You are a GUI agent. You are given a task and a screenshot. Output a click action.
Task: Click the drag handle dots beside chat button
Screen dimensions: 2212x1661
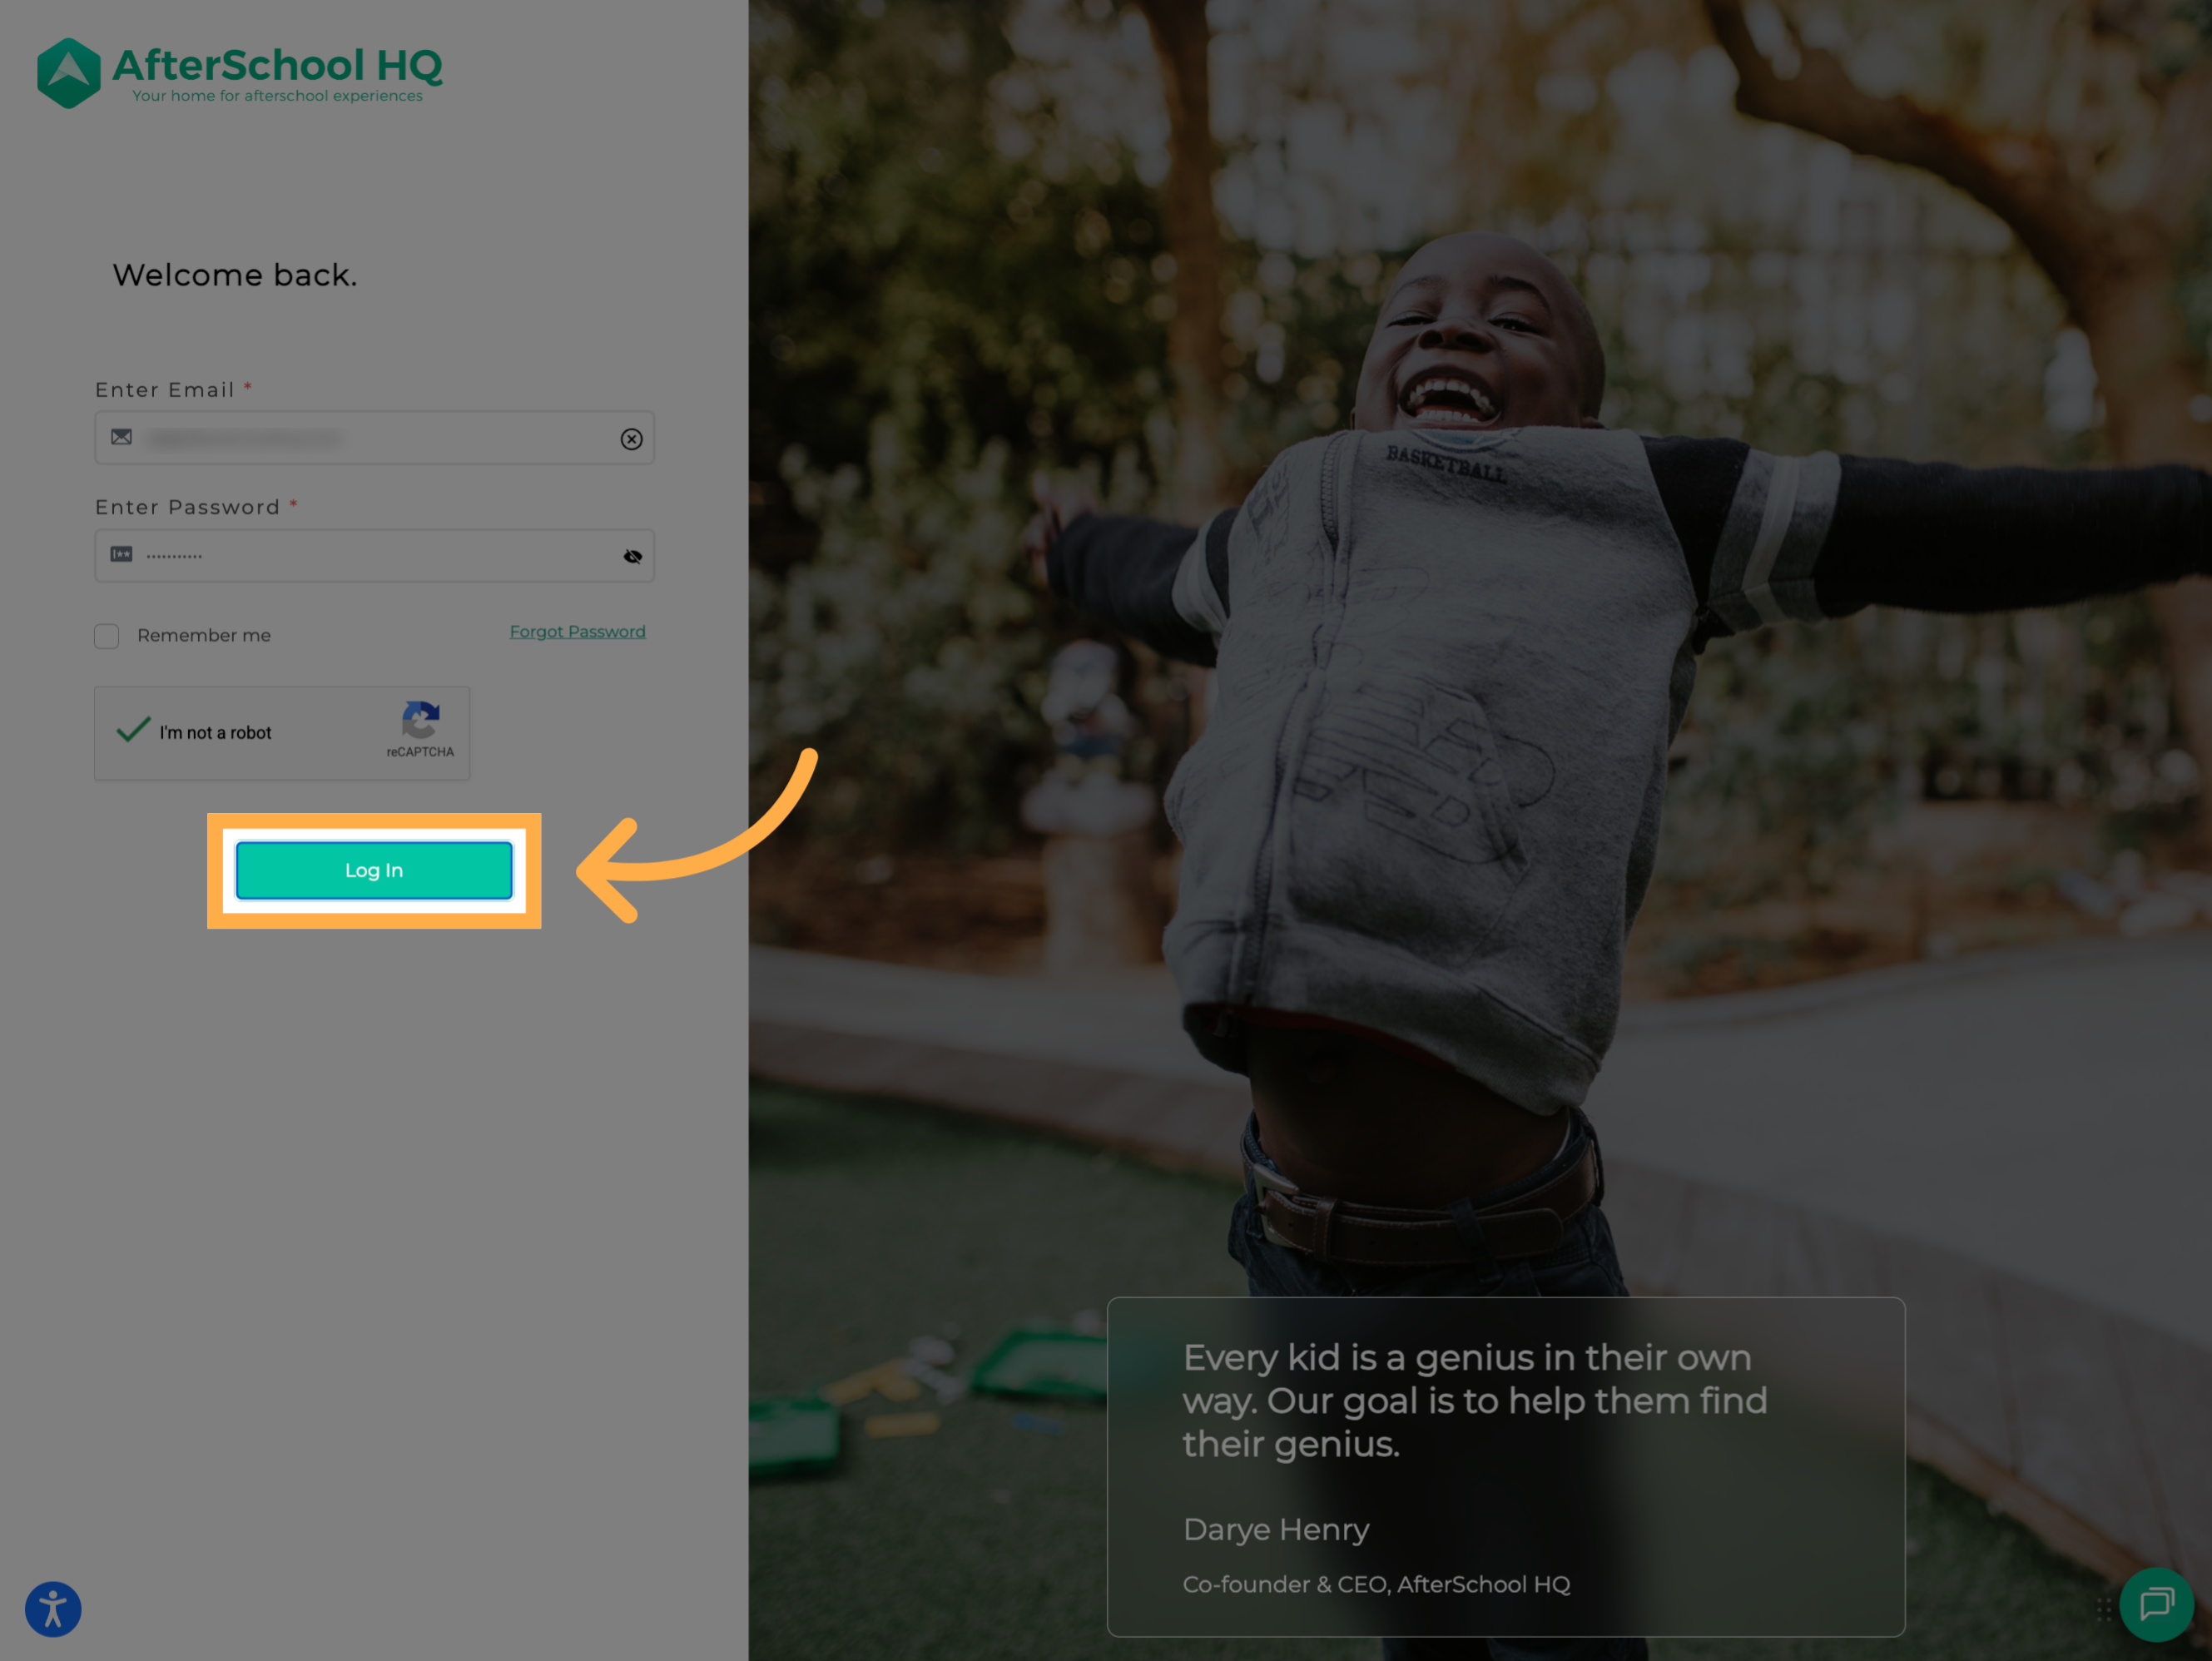coord(2103,1609)
